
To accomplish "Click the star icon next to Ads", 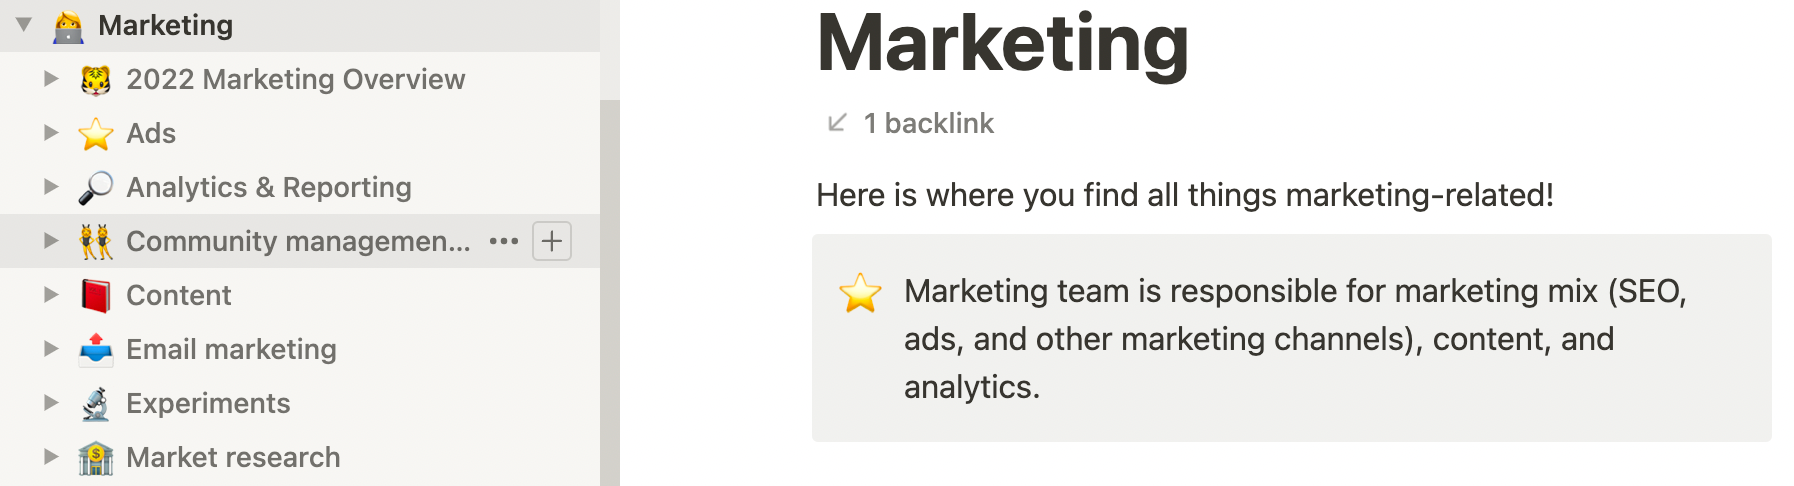I will (96, 134).
